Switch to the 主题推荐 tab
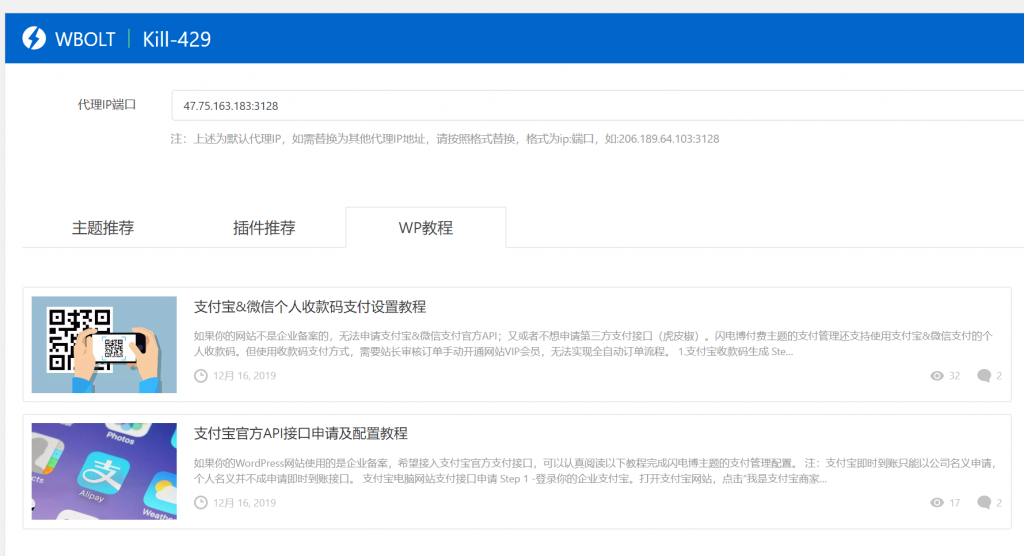Screen dimensions: 1024x556 click(x=103, y=228)
